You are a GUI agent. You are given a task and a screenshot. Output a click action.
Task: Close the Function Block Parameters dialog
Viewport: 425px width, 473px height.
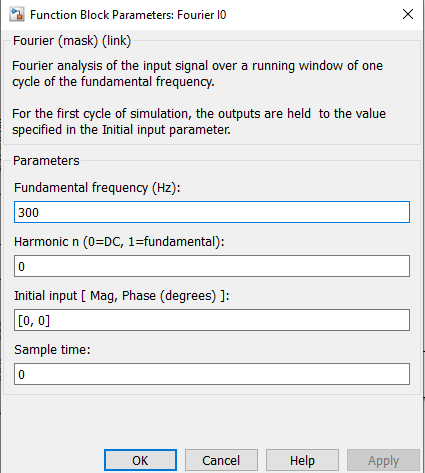(408, 14)
